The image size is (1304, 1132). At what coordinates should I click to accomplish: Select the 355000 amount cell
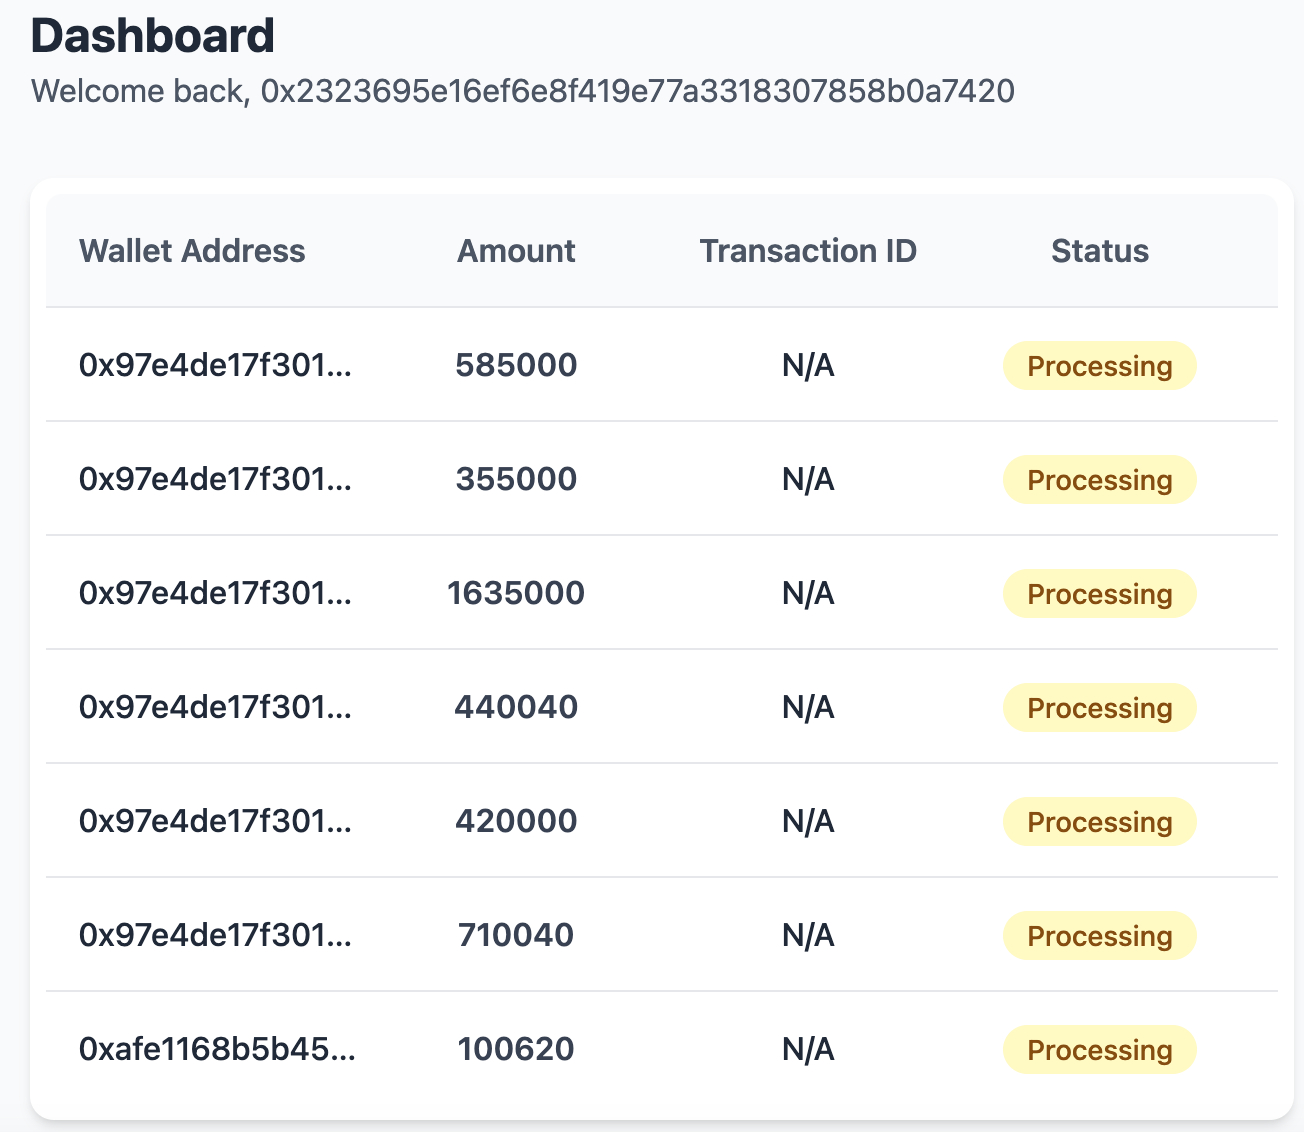[516, 479]
